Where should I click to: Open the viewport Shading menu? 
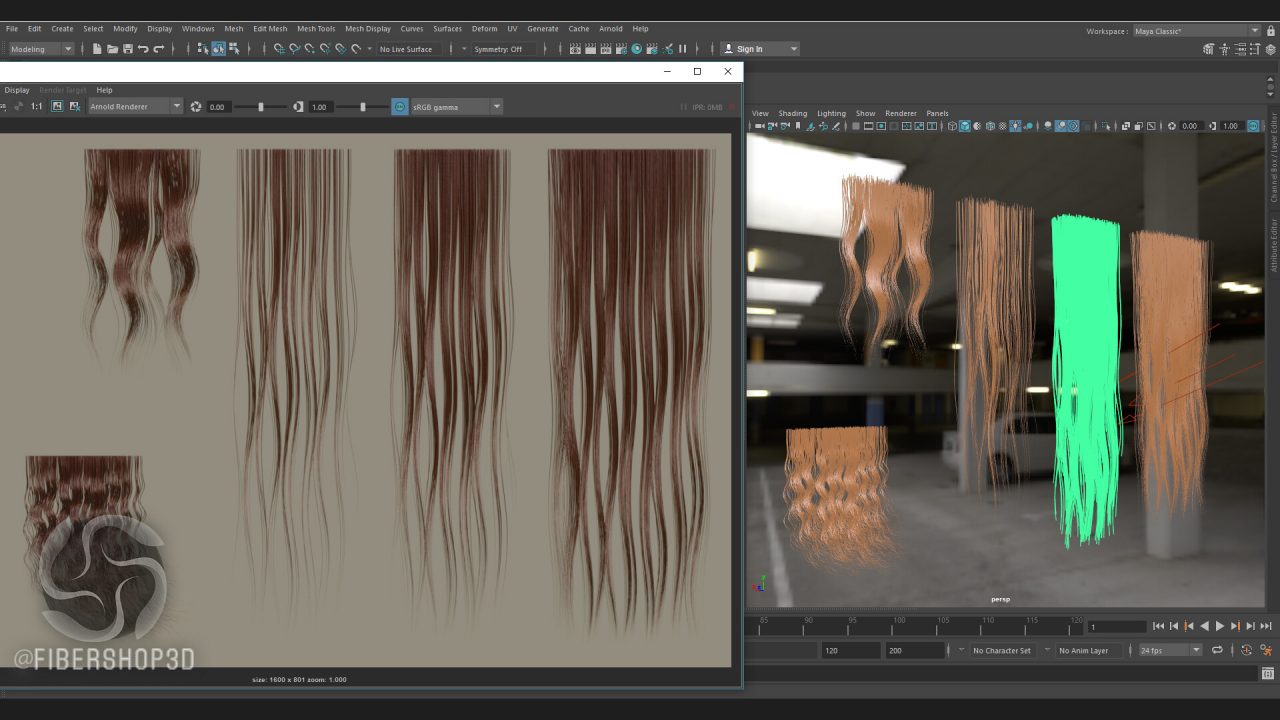pyautogui.click(x=792, y=113)
